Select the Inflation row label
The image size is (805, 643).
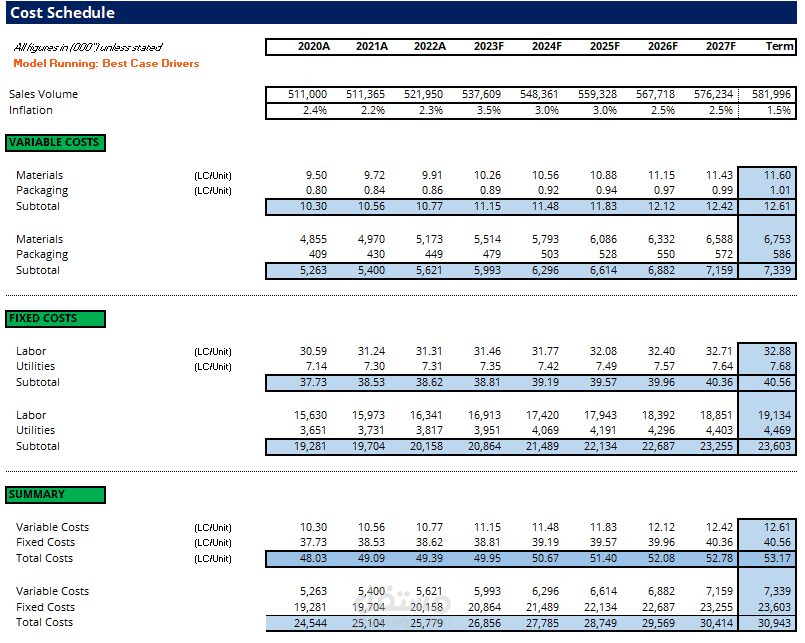[x=30, y=110]
